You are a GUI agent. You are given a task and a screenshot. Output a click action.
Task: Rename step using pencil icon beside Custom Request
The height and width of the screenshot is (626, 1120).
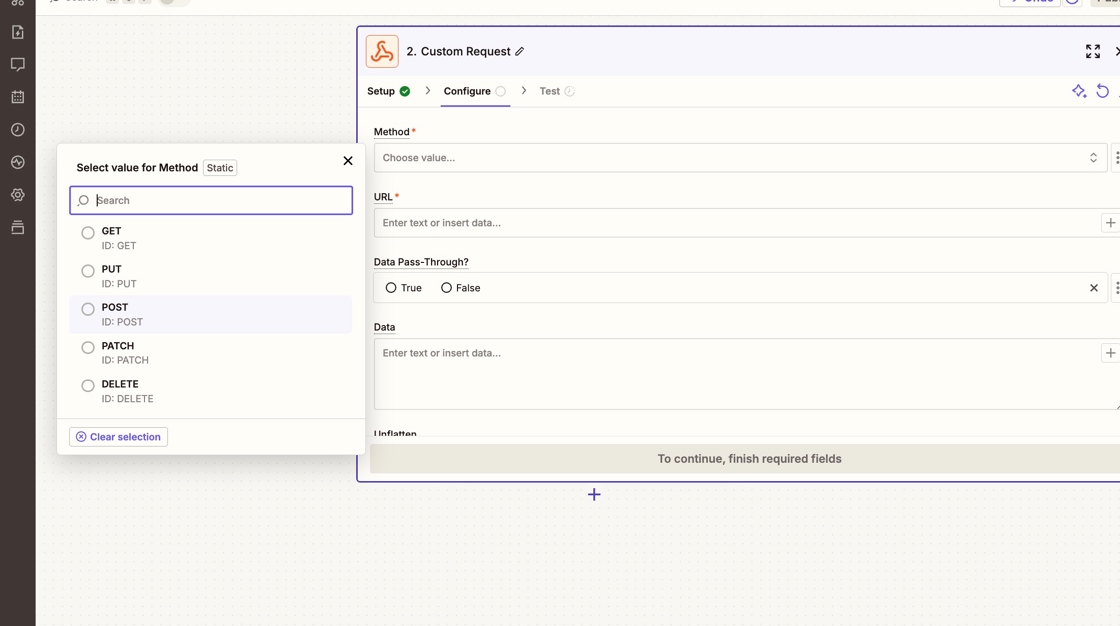(520, 51)
